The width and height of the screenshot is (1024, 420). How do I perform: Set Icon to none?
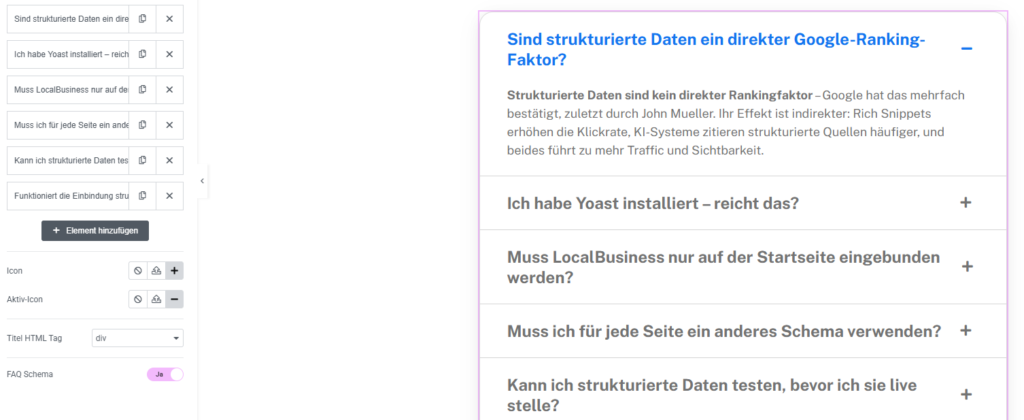coord(138,270)
